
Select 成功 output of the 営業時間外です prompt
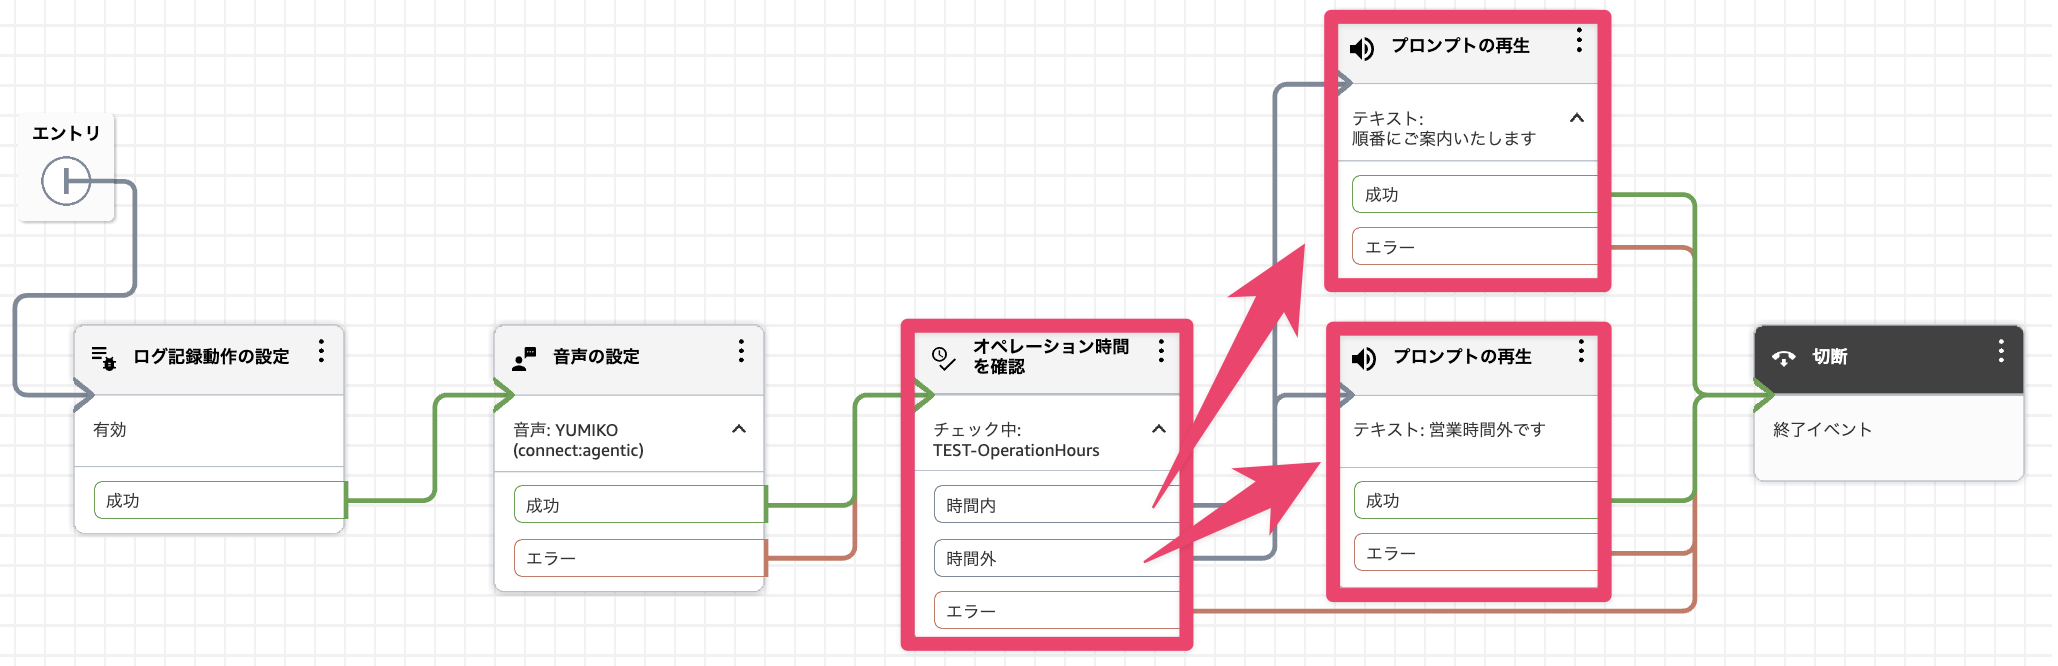click(1478, 500)
